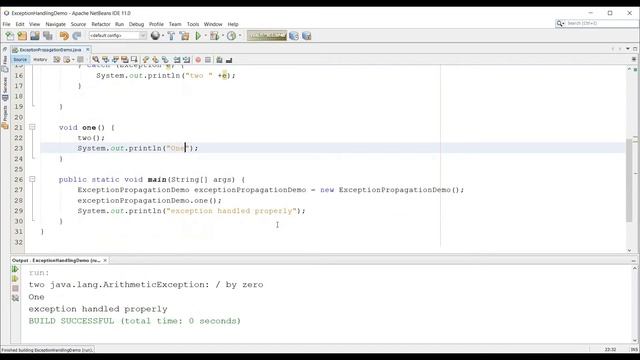Click the Debug Project toolbar icon
The width and height of the screenshot is (640, 360).
[x=214, y=36]
